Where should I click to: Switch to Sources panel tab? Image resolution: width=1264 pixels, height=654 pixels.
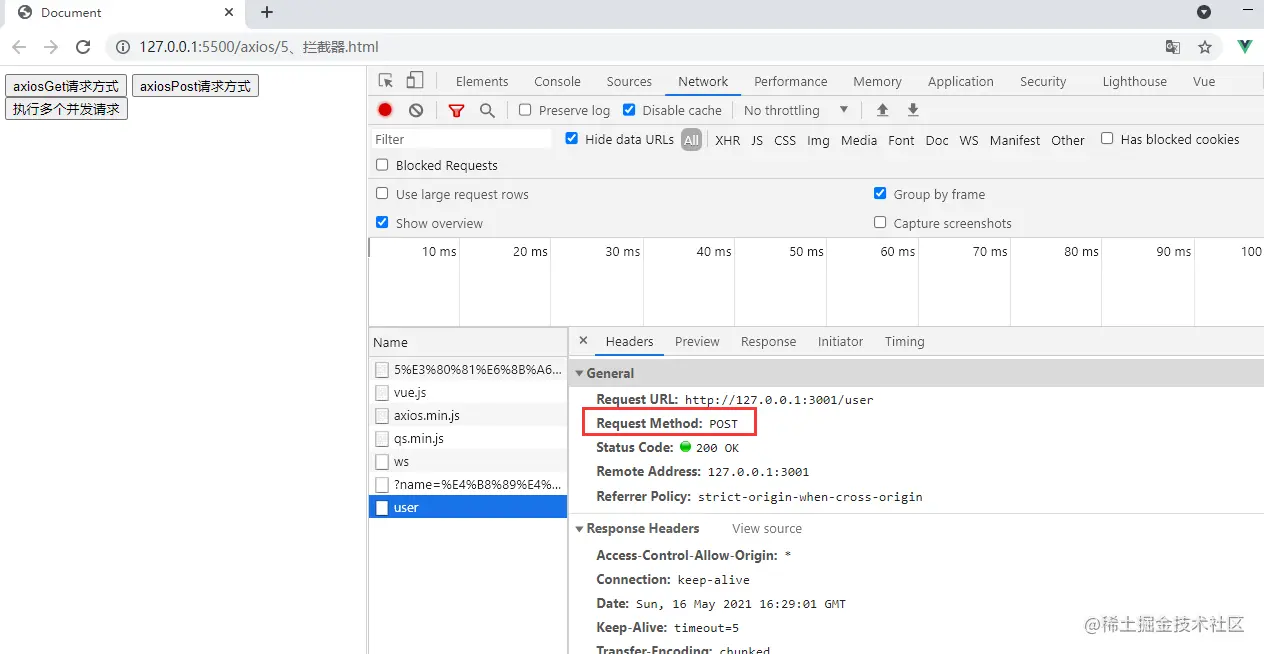[x=629, y=82]
